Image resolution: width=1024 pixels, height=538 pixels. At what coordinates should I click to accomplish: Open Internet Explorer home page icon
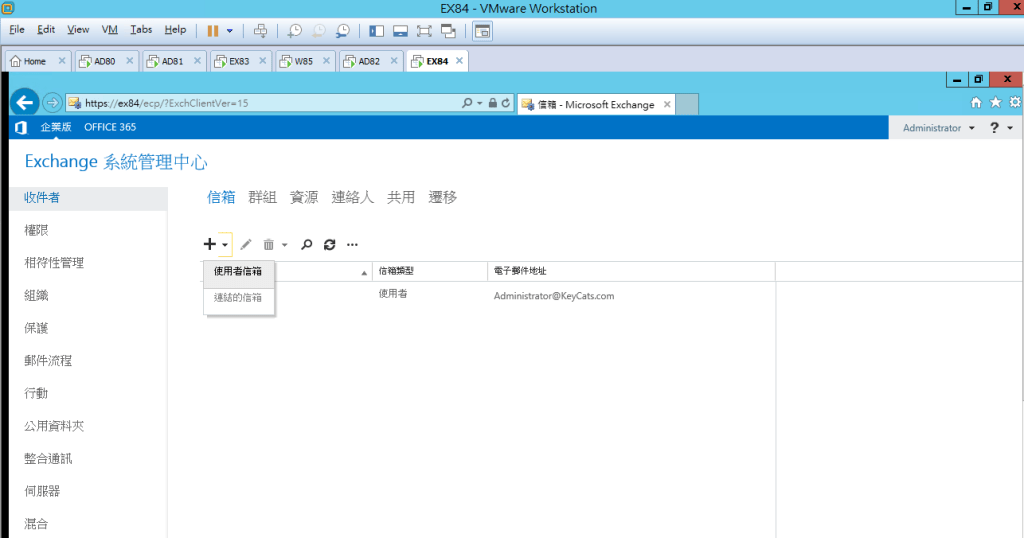click(x=976, y=103)
